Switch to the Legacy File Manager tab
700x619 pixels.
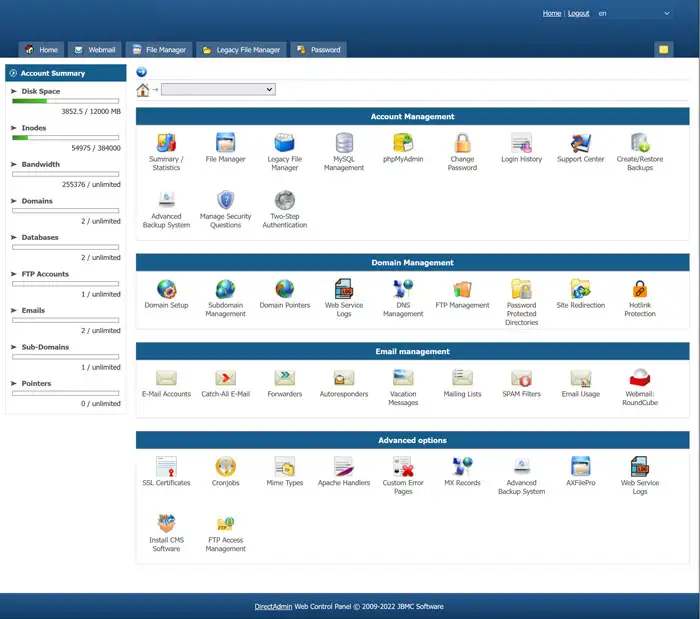[x=242, y=50]
